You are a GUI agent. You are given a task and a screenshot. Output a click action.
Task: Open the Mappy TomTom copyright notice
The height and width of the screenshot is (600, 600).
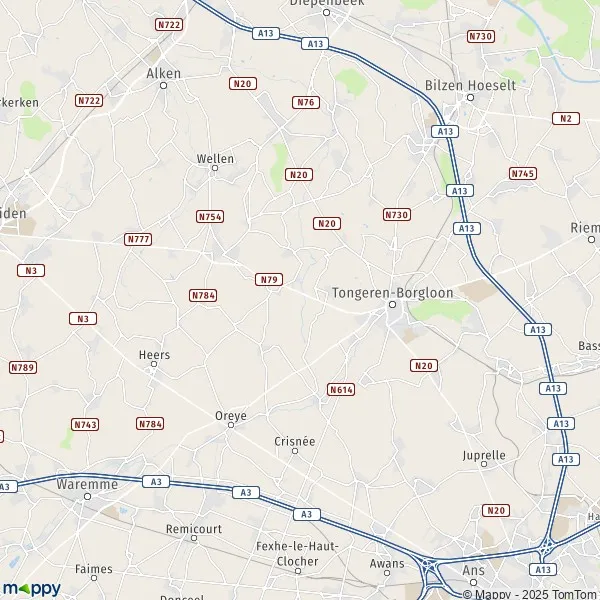[x=531, y=595]
